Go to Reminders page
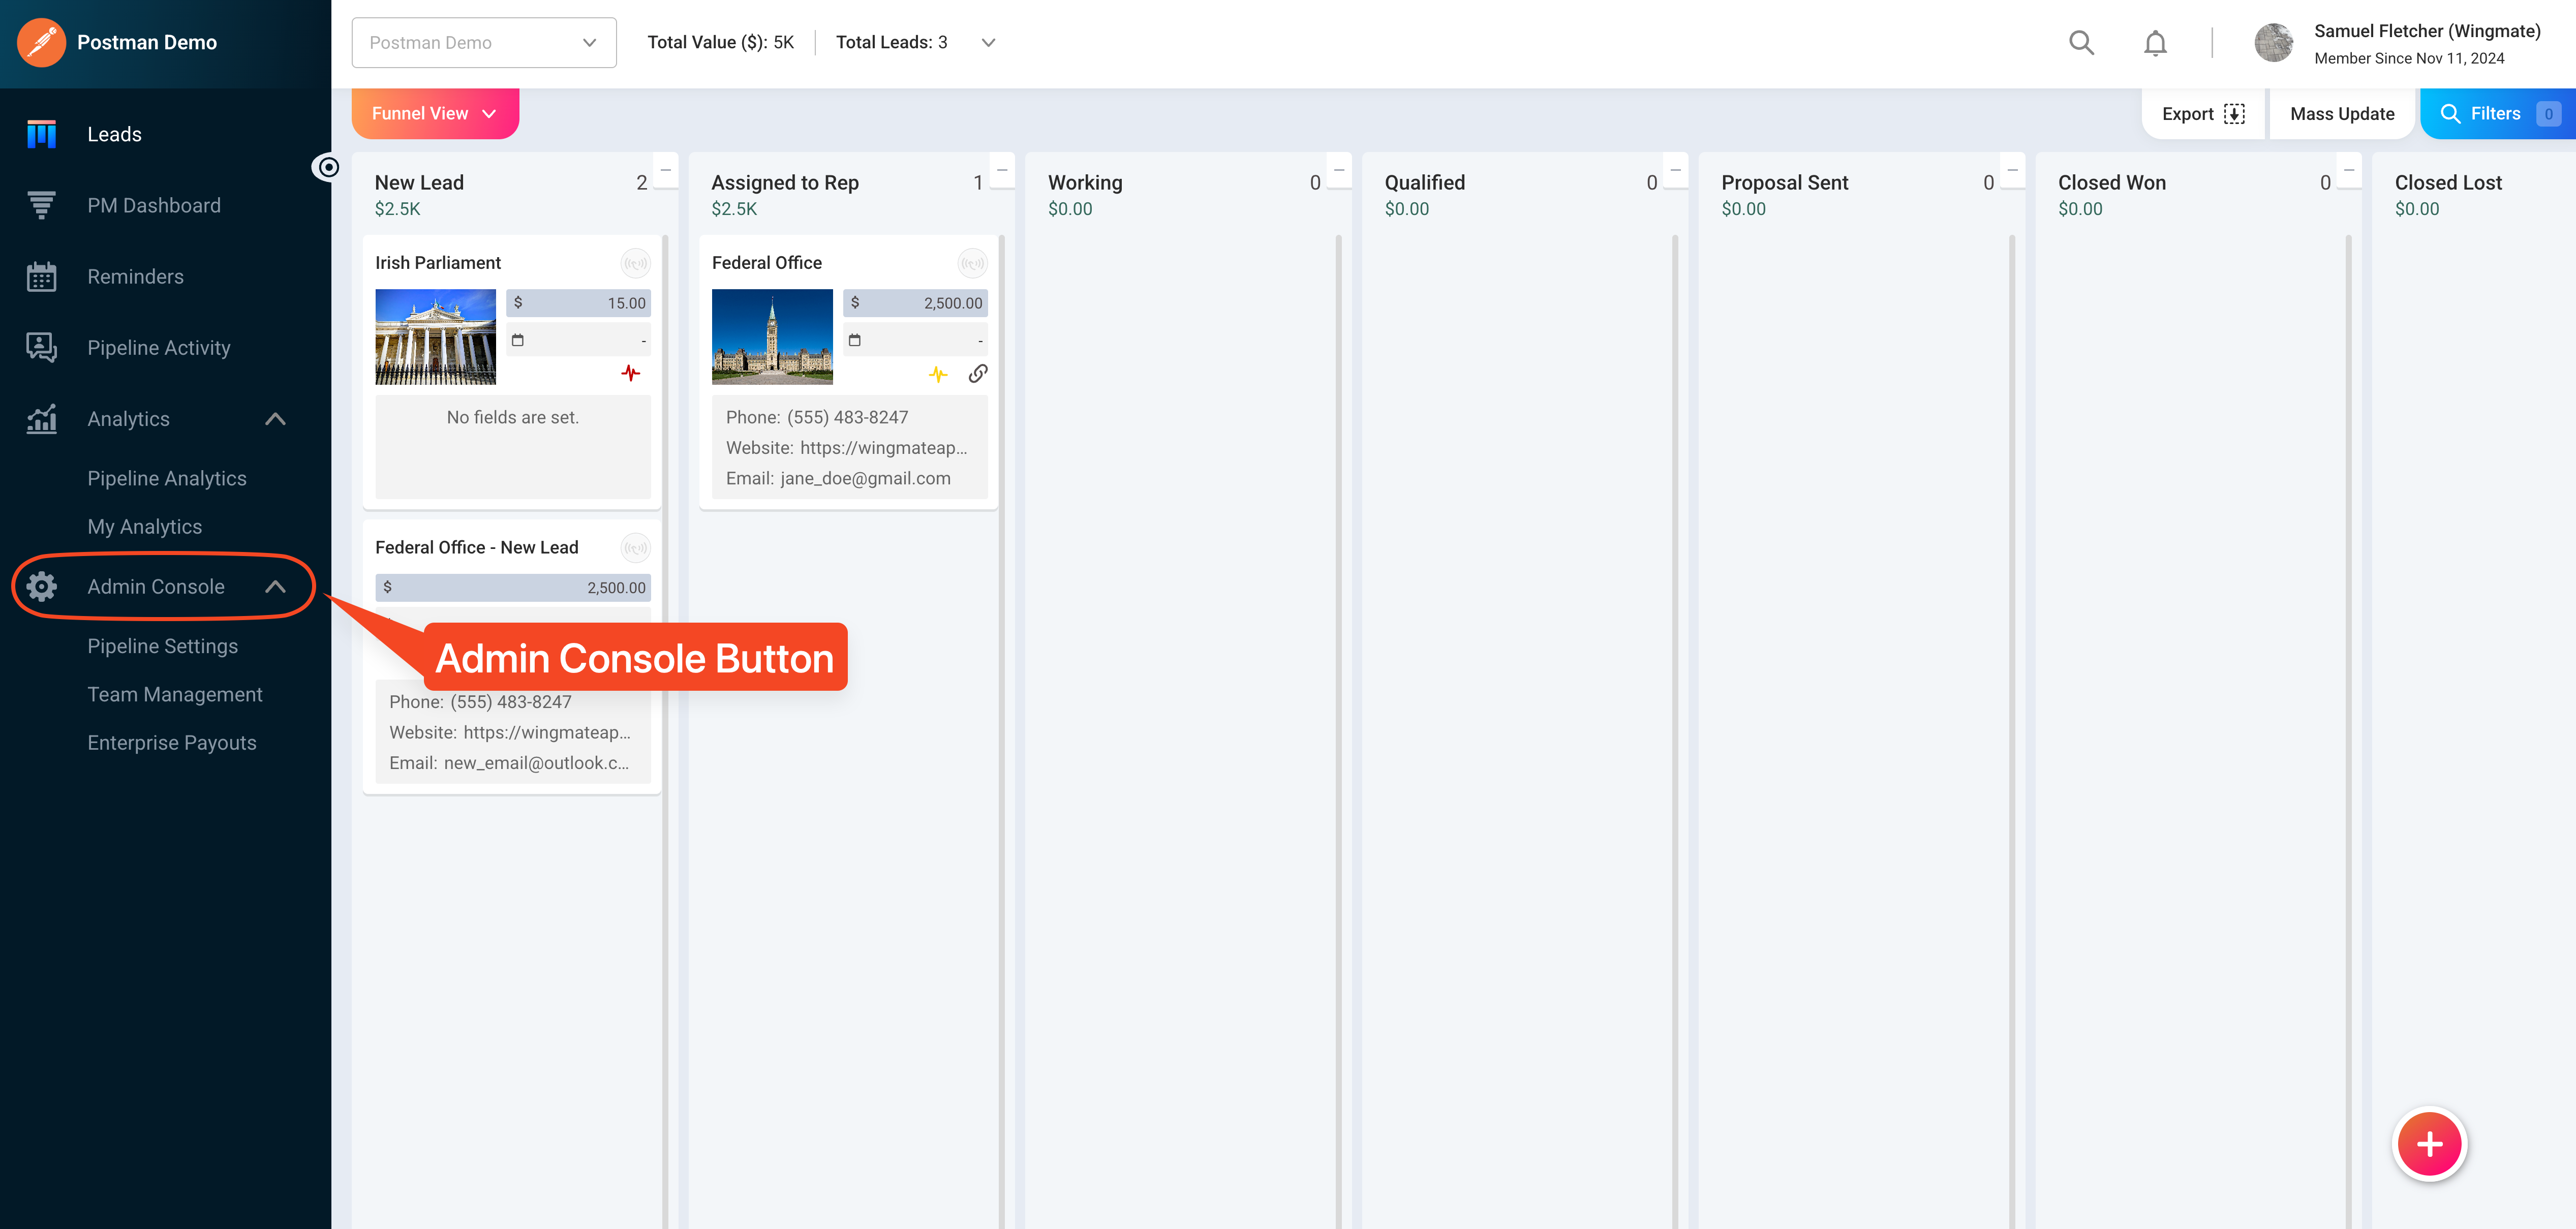Image resolution: width=2576 pixels, height=1229 pixels. 135,276
